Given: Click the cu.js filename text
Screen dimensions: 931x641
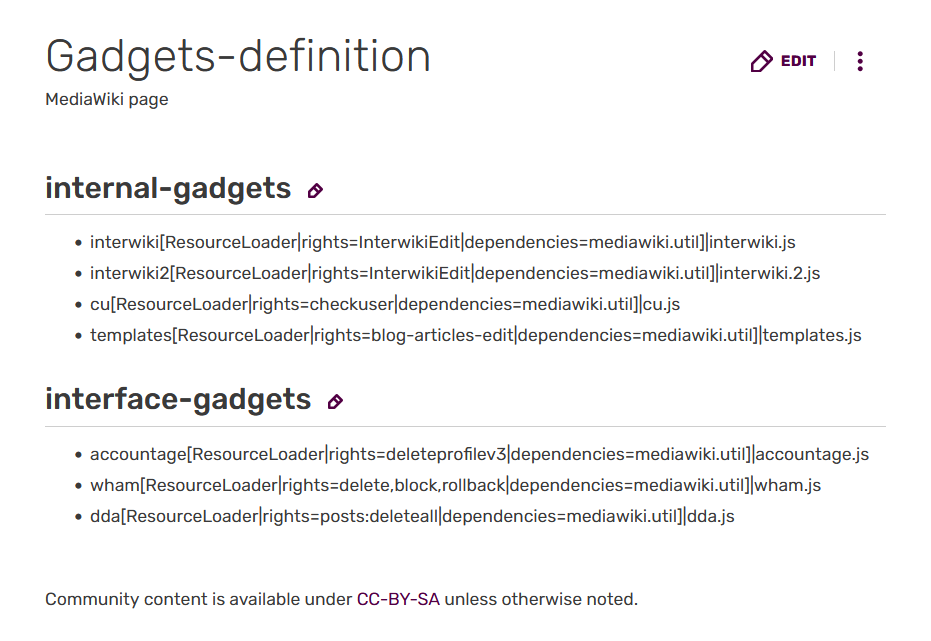Looking at the screenshot, I should (661, 304).
